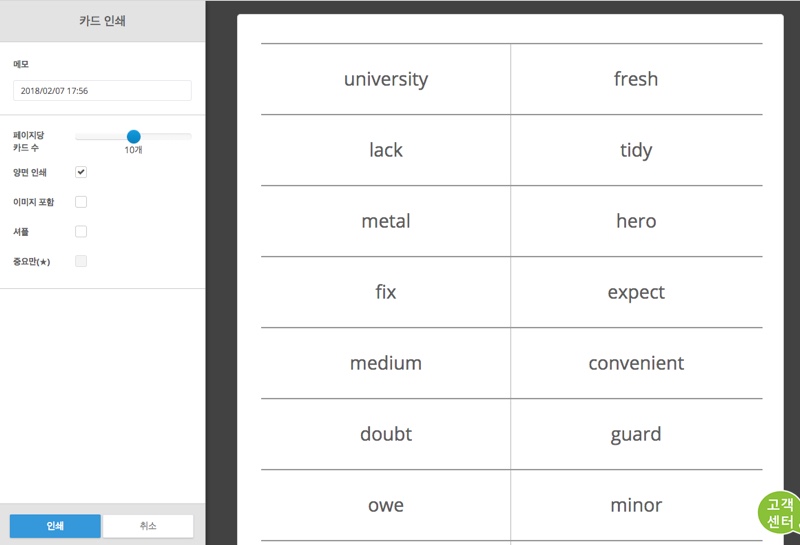Click the 'expect' word card
Viewport: 800px width, 545px height.
636,292
